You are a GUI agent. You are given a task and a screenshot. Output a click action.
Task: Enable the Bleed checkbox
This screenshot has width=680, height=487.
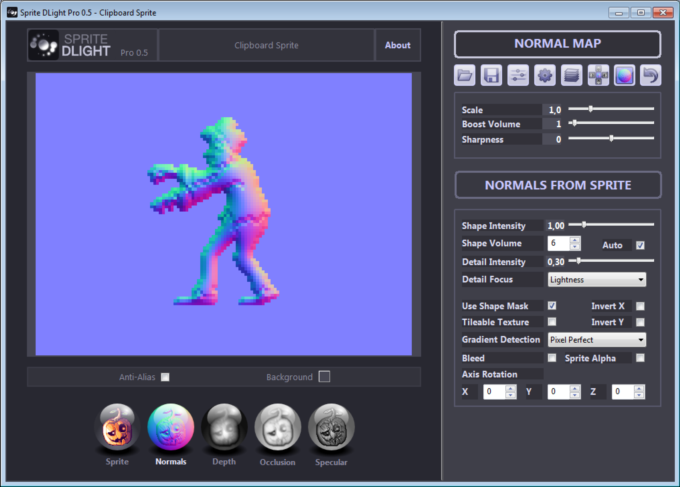coord(552,358)
